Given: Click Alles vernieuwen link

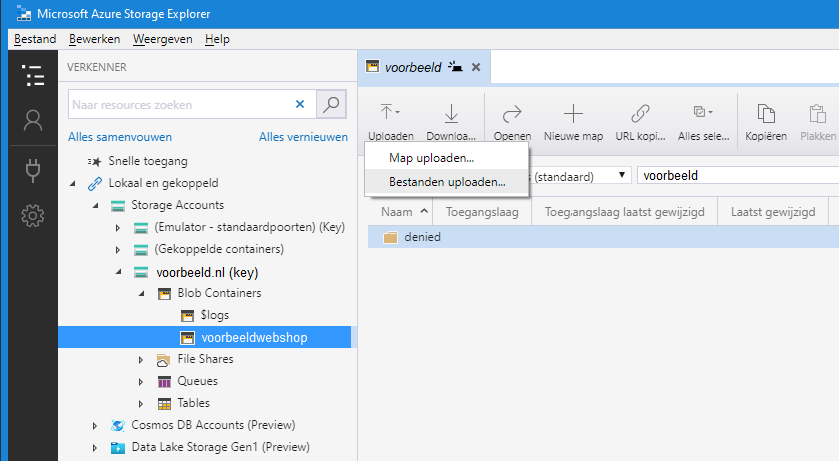Looking at the screenshot, I should (303, 137).
